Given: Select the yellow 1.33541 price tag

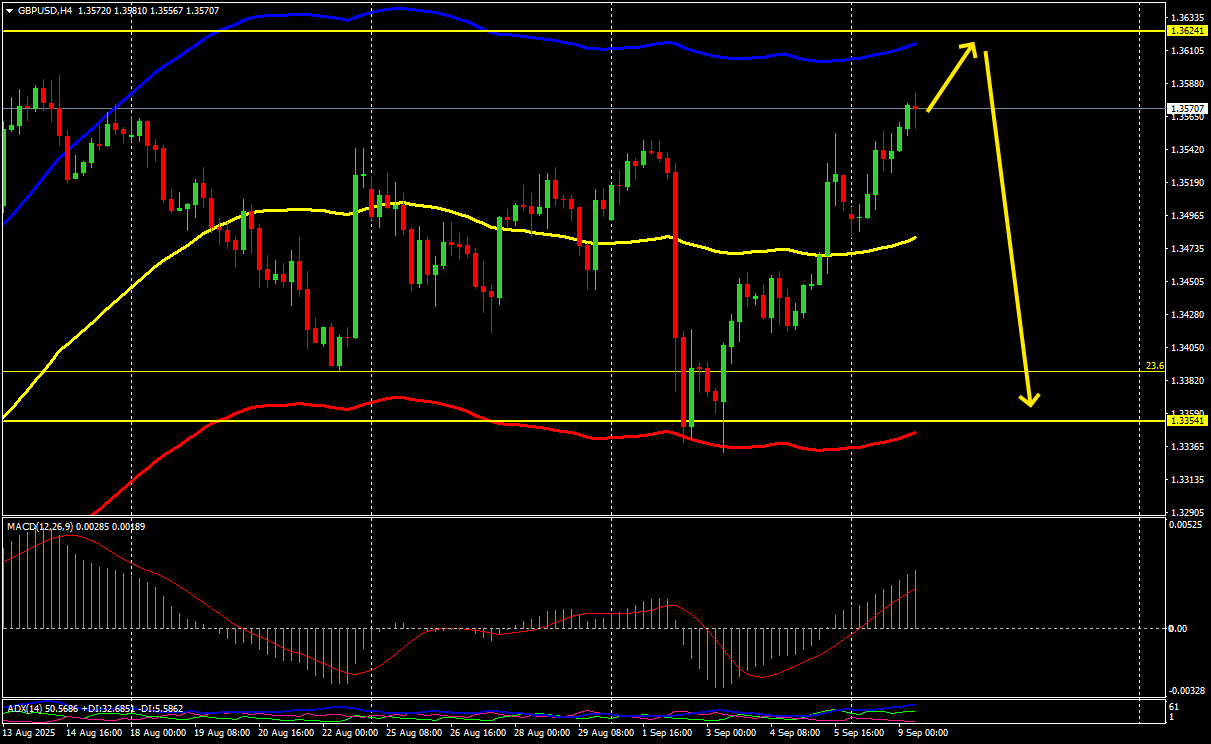Looking at the screenshot, I should [1186, 421].
